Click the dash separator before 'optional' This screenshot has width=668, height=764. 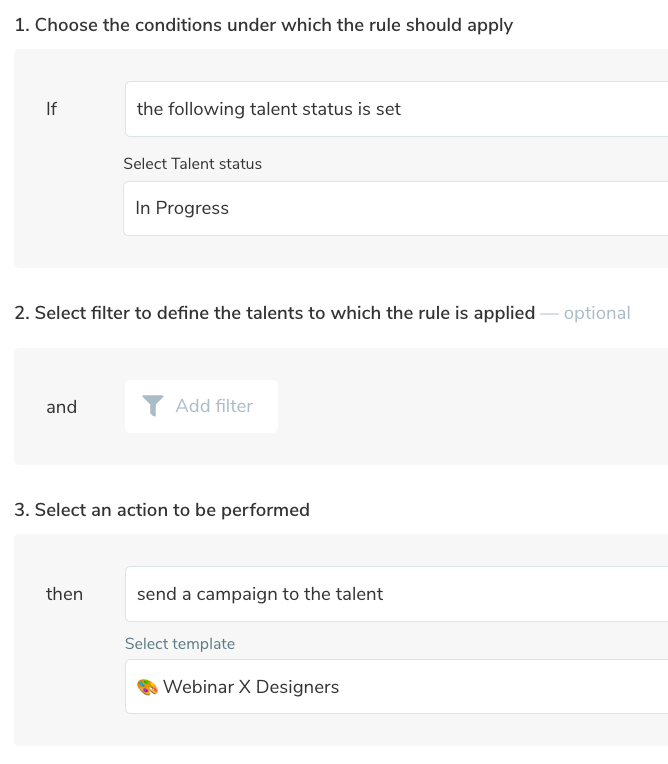pos(549,313)
